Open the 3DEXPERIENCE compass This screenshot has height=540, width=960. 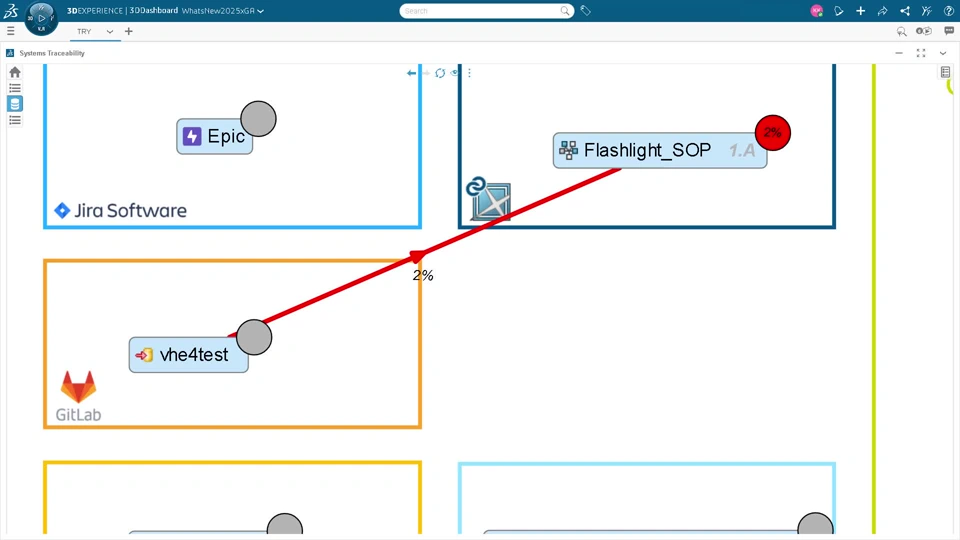pyautogui.click(x=41, y=18)
